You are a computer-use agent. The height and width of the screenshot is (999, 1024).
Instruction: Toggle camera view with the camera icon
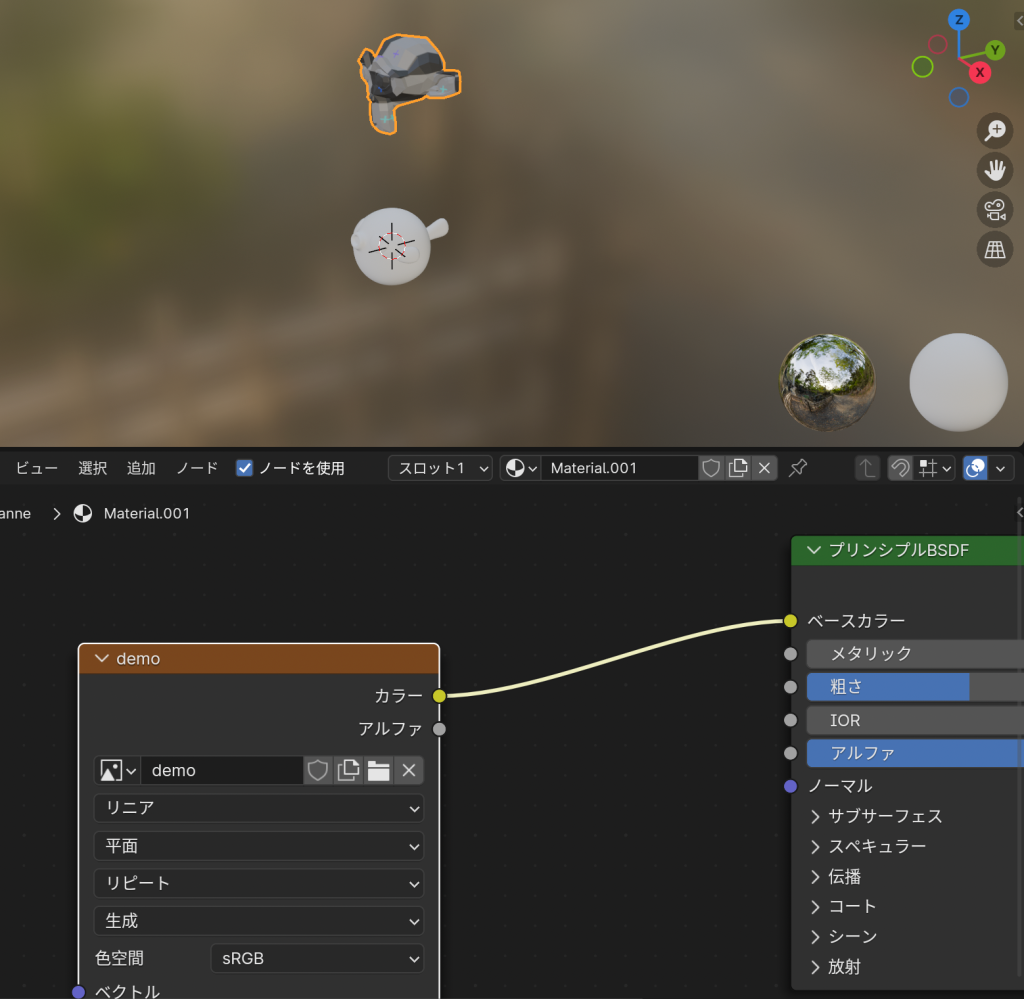(995, 210)
